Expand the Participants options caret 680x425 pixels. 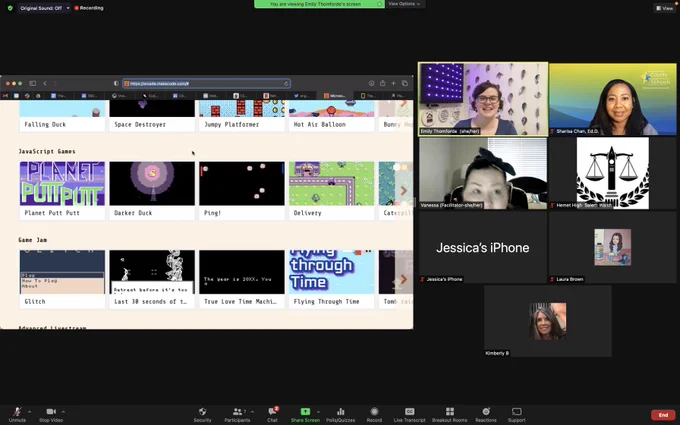(x=252, y=412)
